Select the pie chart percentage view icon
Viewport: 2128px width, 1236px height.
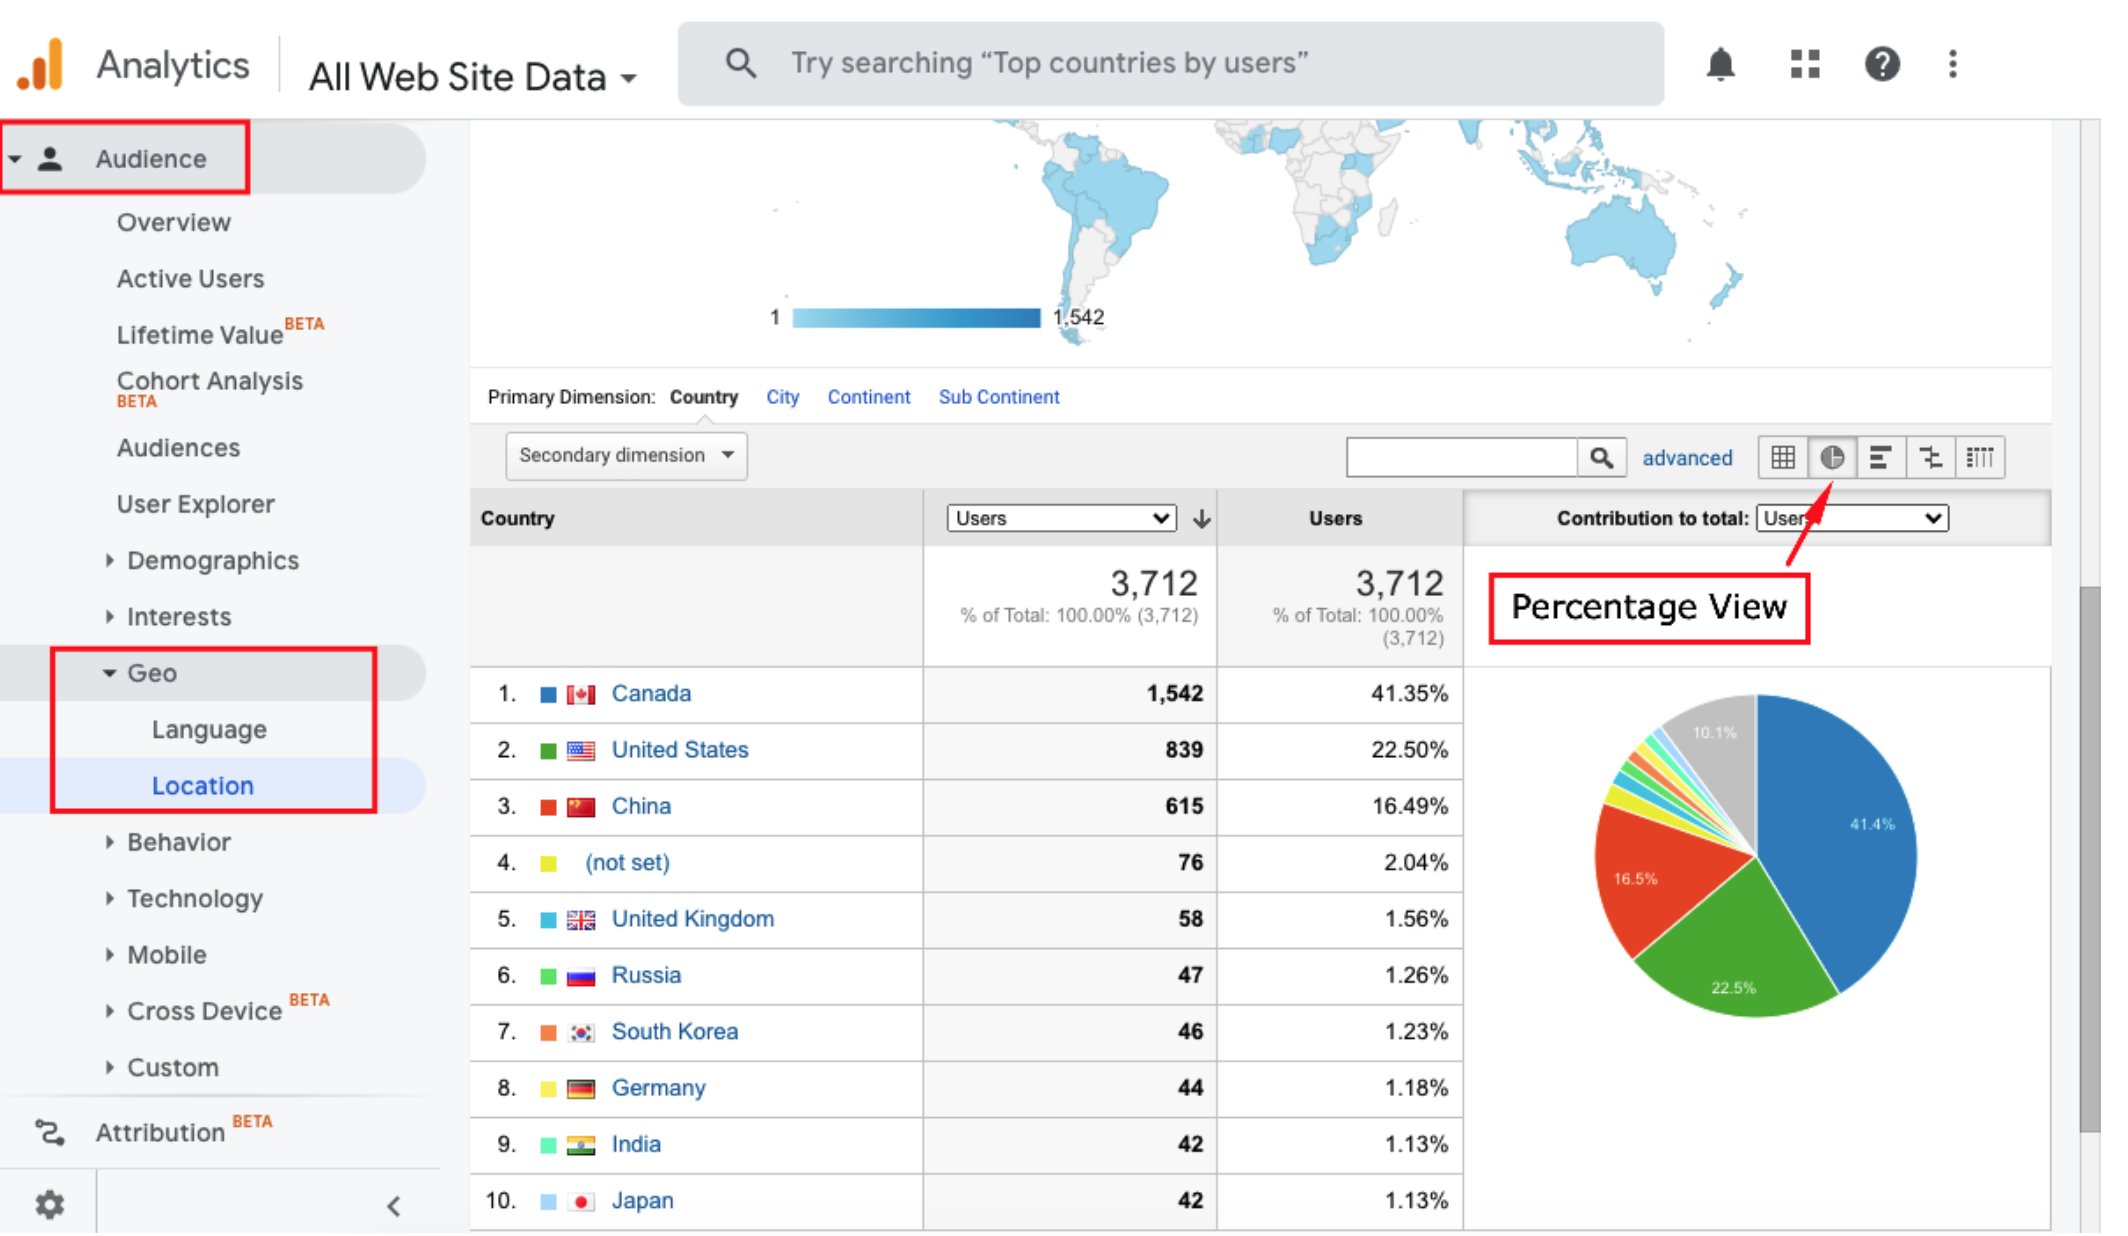click(x=1832, y=458)
